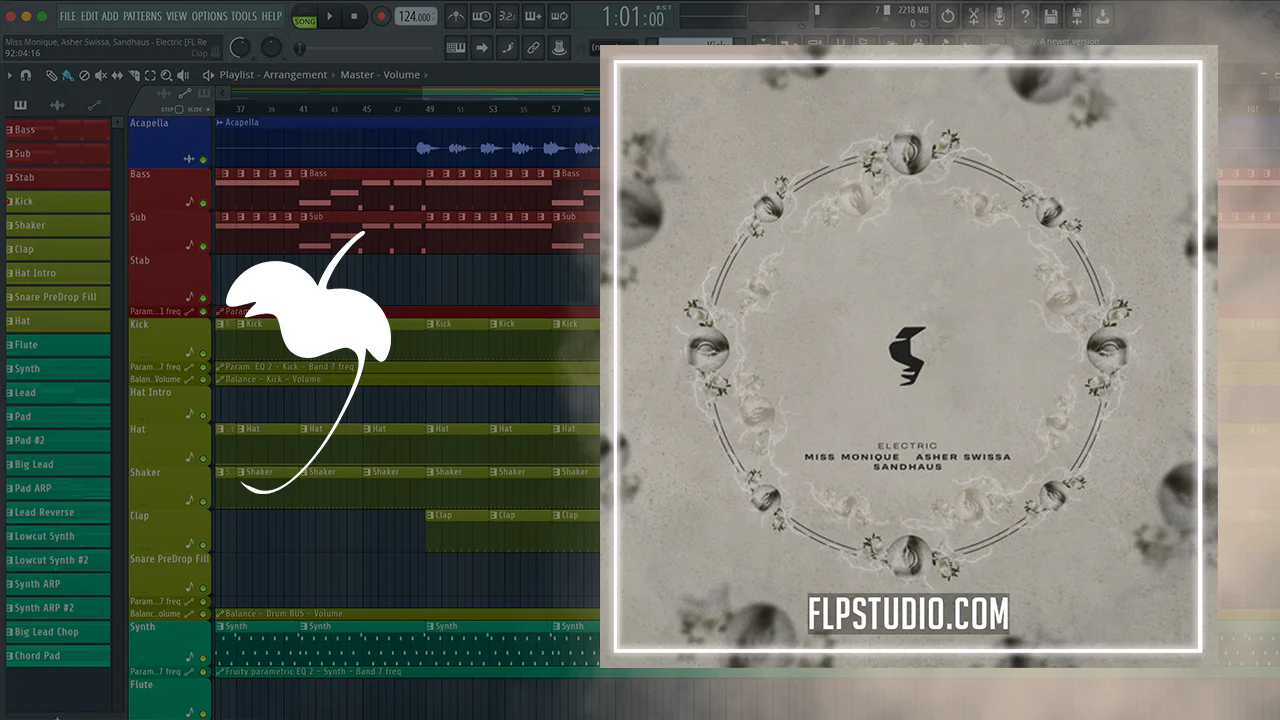Click the microphone one-click recording icon
The image size is (1280, 720).
pyautogui.click(x=999, y=17)
